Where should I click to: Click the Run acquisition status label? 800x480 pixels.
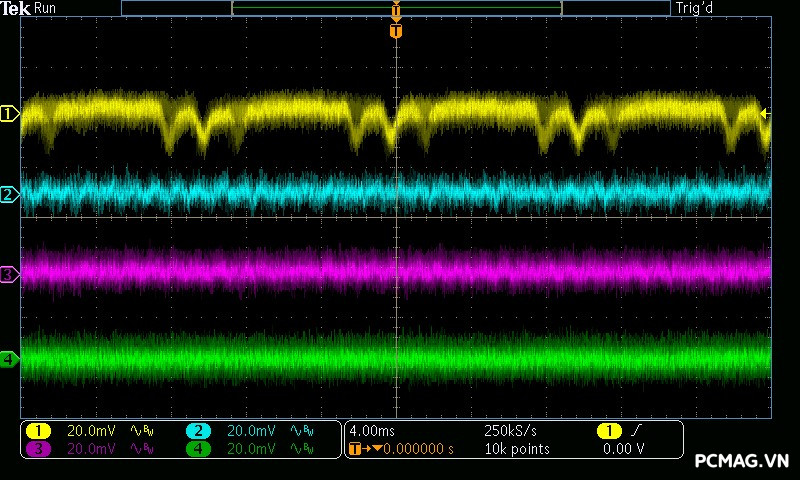[x=45, y=8]
